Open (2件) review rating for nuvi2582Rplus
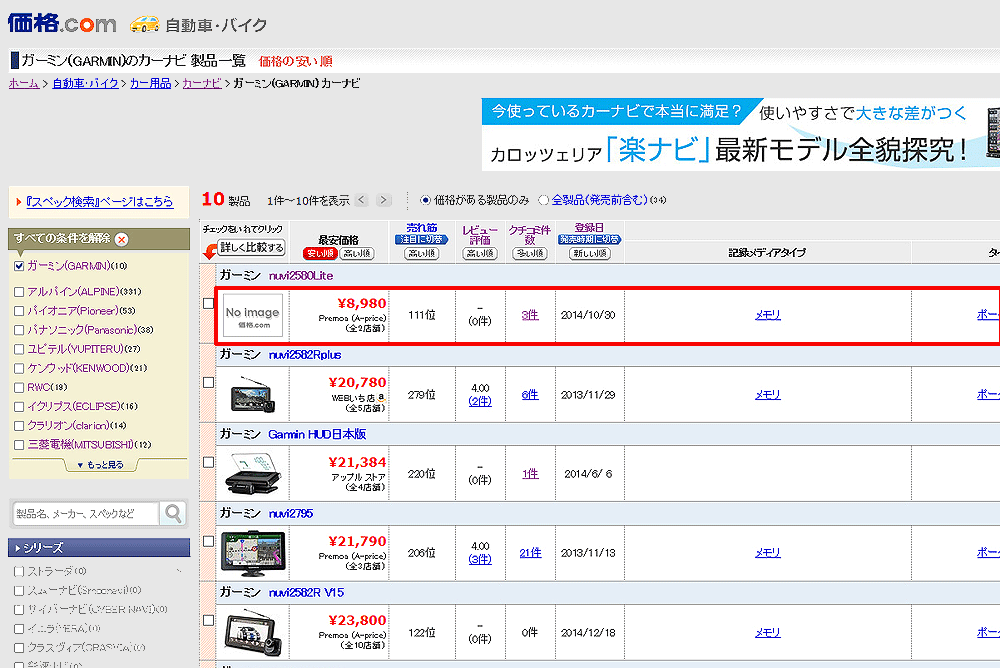 (480, 401)
